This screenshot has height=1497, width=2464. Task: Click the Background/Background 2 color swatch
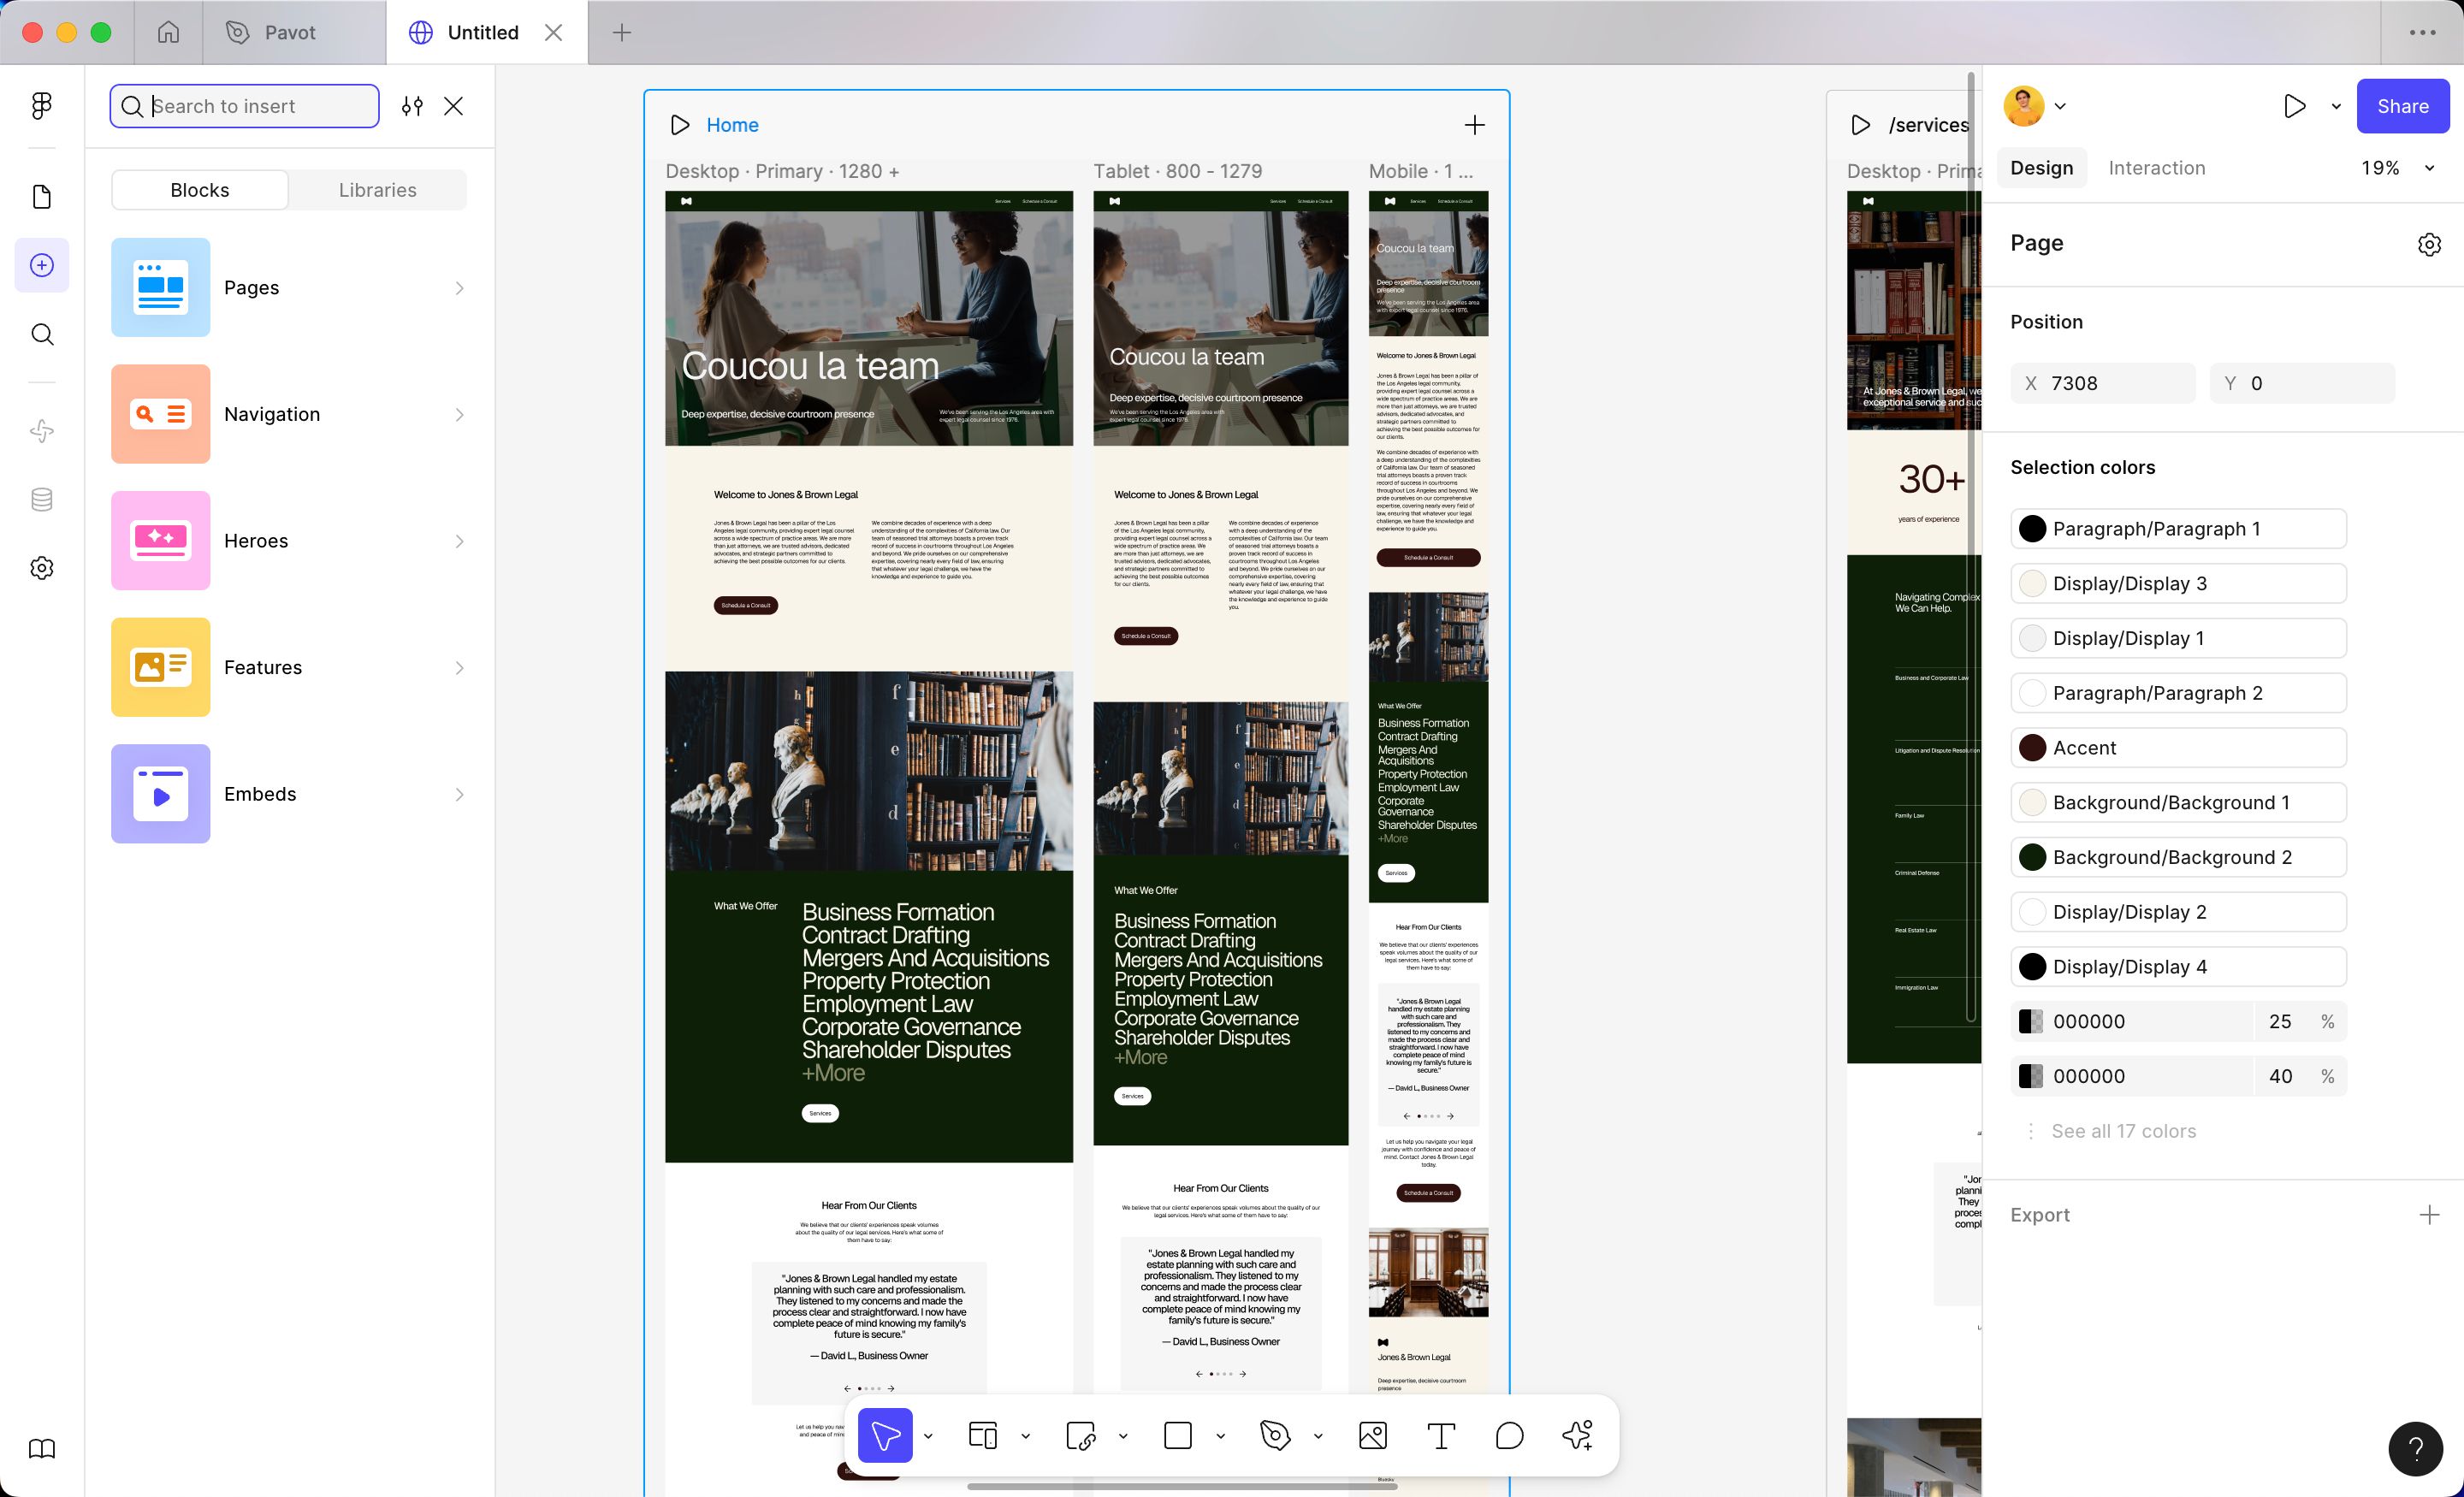(x=2032, y=857)
